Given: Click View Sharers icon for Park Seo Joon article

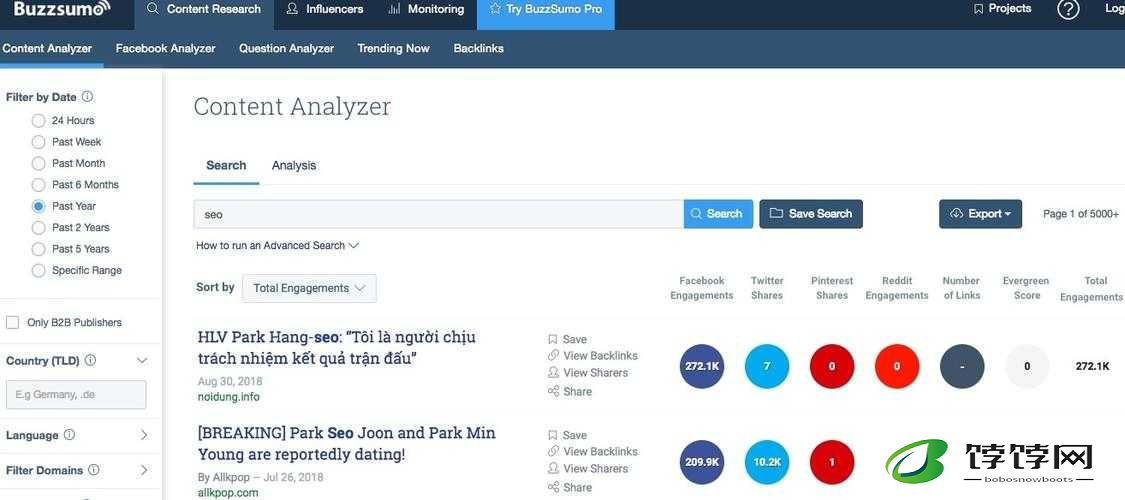Looking at the screenshot, I should tap(553, 468).
